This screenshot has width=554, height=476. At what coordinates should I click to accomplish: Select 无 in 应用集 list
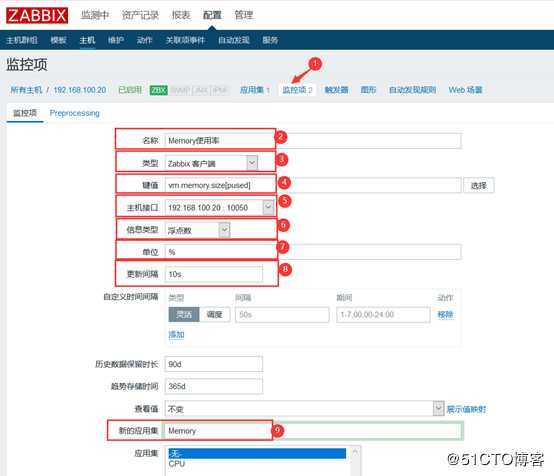pos(258,453)
